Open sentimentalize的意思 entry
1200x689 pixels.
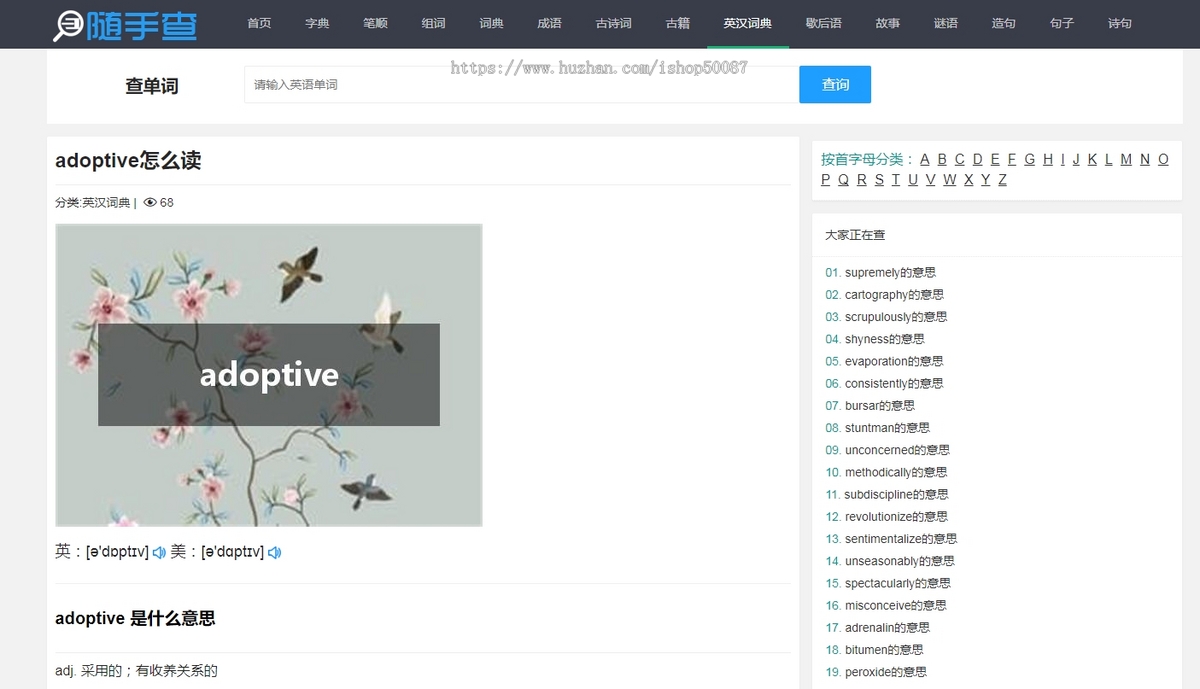click(901, 539)
